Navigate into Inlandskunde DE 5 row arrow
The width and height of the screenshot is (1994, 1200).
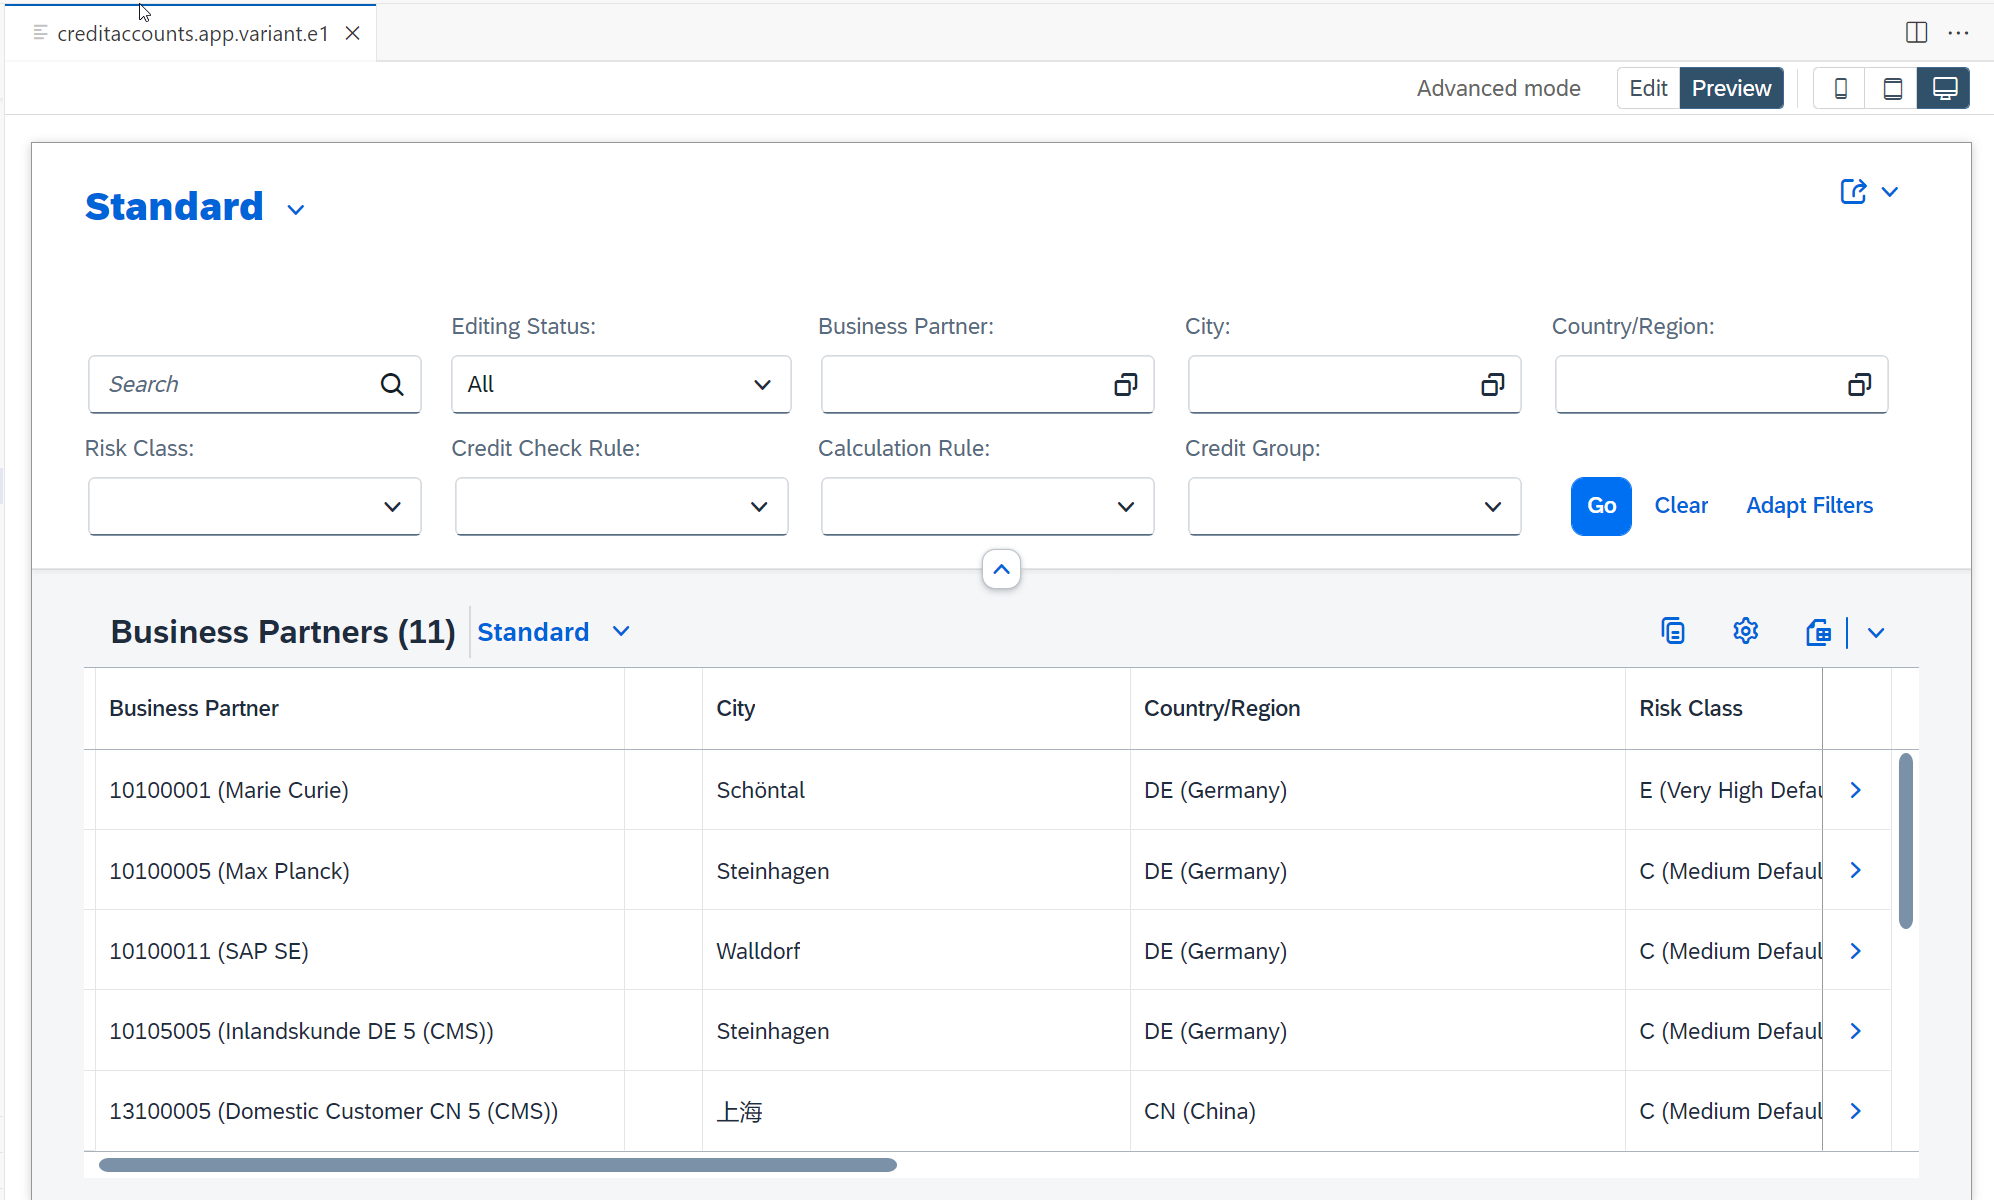tap(1856, 1031)
